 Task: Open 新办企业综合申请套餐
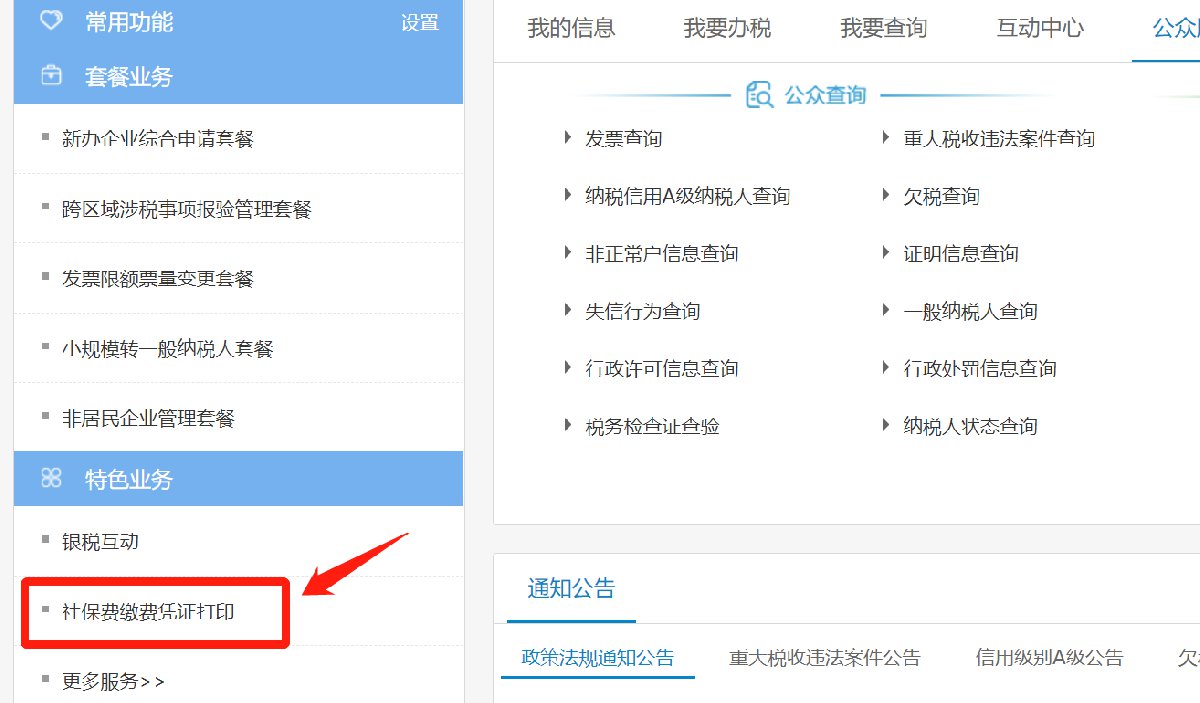[158, 139]
